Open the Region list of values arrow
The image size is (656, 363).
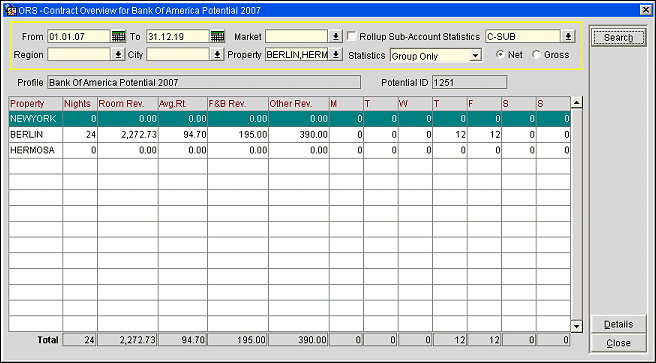[118, 54]
